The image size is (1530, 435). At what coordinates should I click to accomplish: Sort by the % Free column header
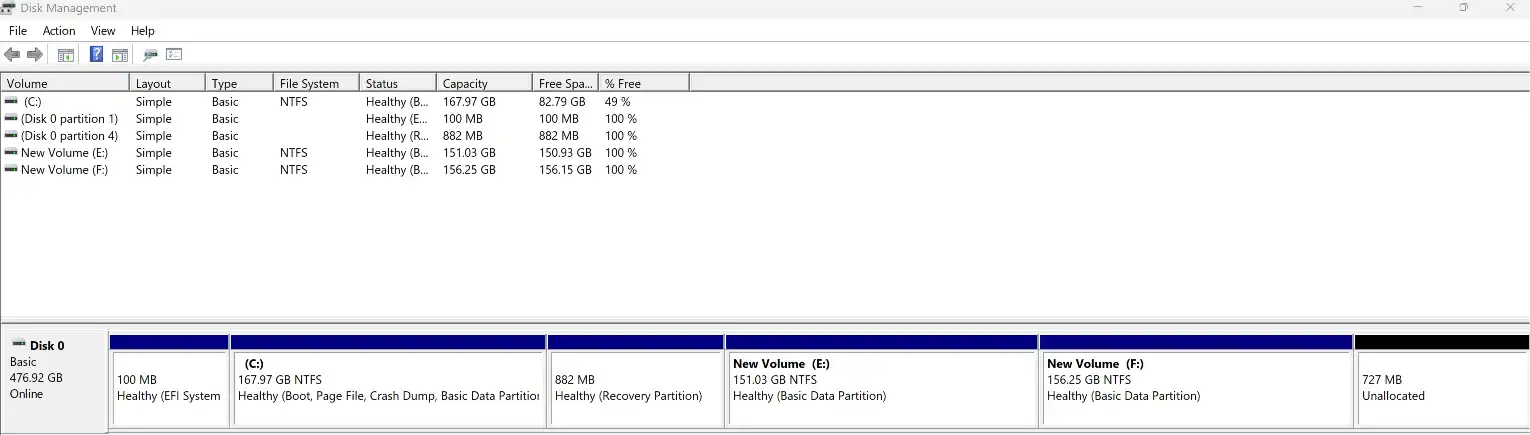point(644,83)
